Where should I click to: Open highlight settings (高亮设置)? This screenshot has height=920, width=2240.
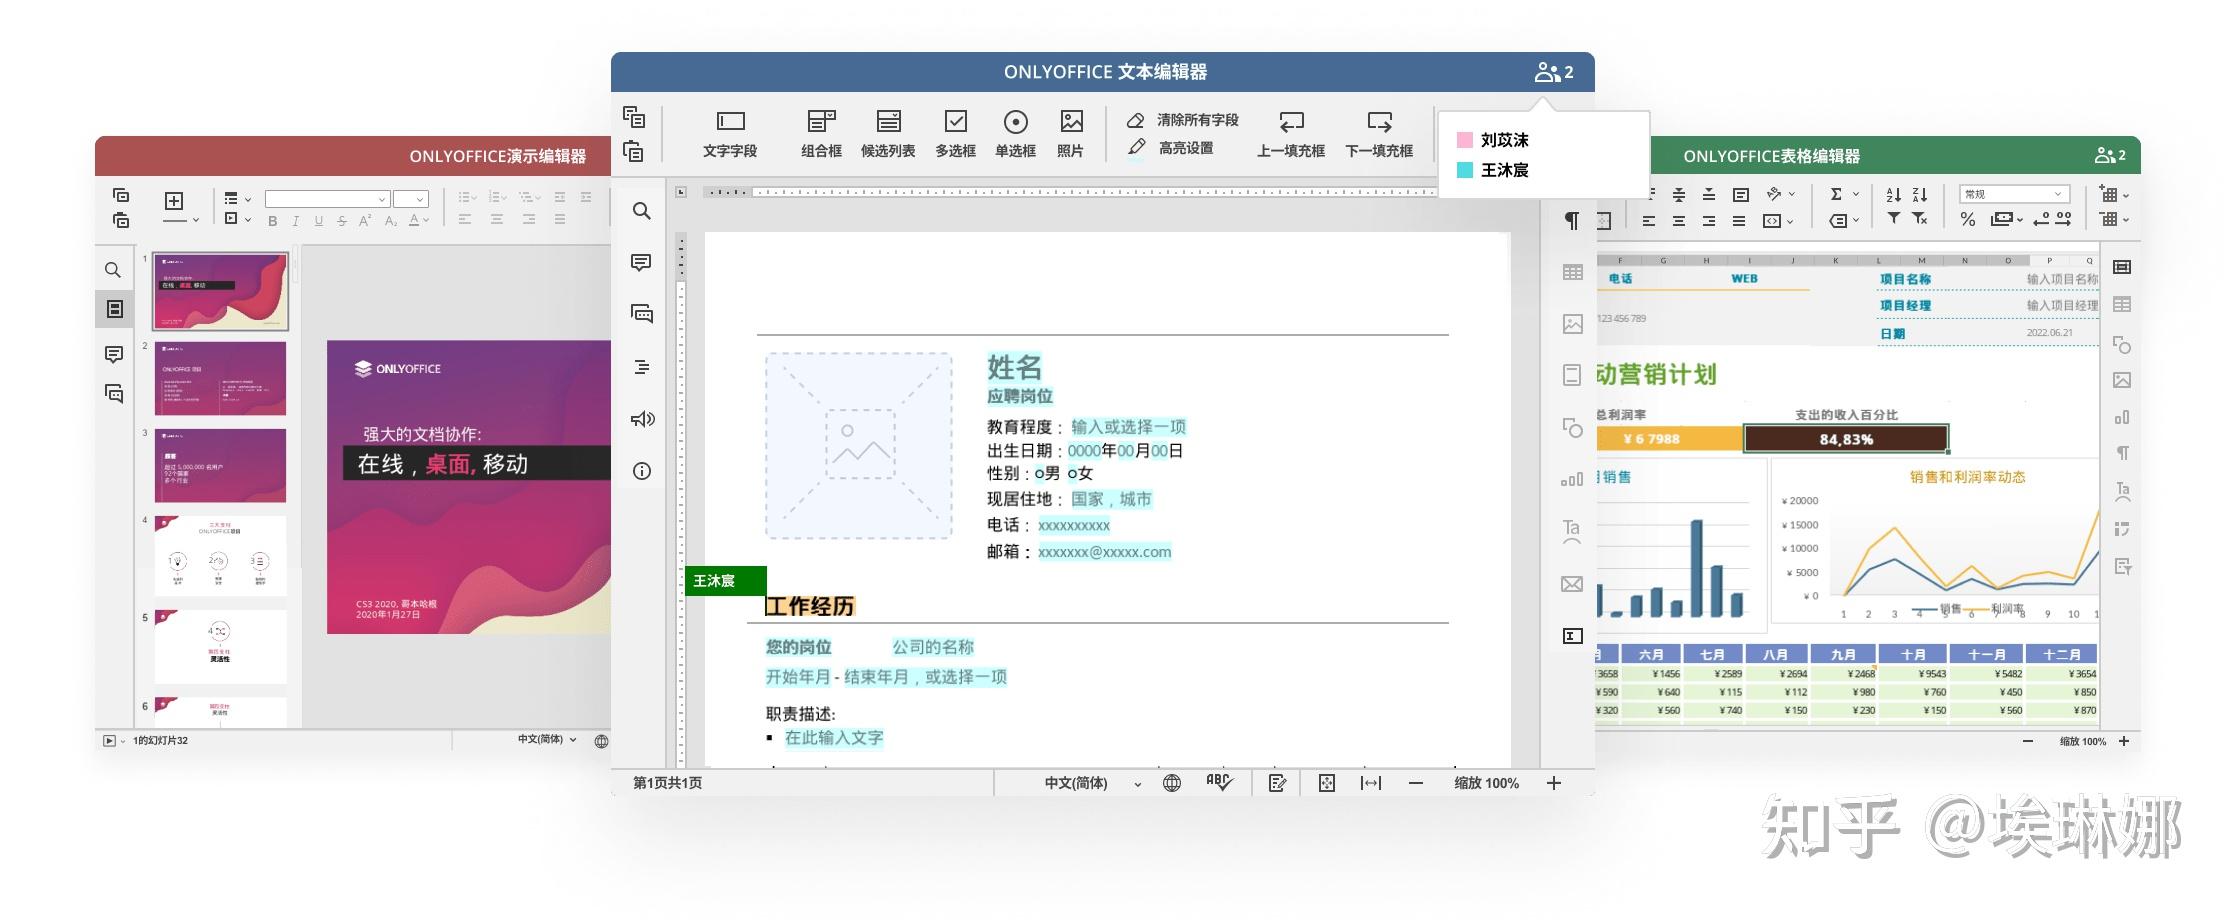[1171, 148]
